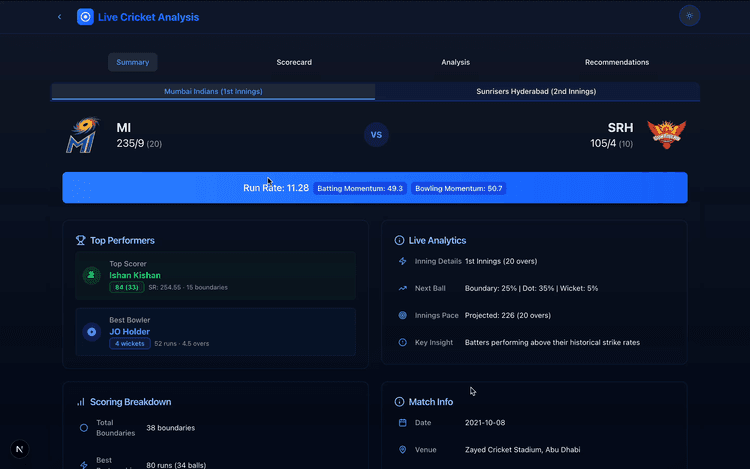
Task: Open the Scorecard tab
Action: 294,62
